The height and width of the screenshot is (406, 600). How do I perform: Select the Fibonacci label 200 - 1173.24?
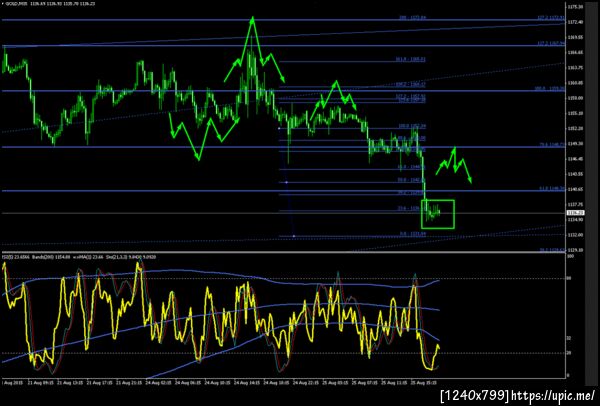(413, 18)
